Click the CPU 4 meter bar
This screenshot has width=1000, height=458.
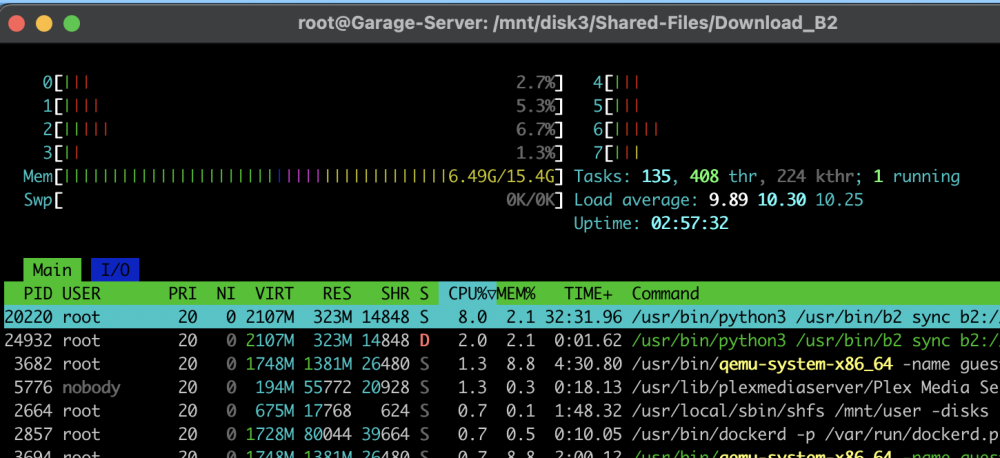tap(796, 83)
